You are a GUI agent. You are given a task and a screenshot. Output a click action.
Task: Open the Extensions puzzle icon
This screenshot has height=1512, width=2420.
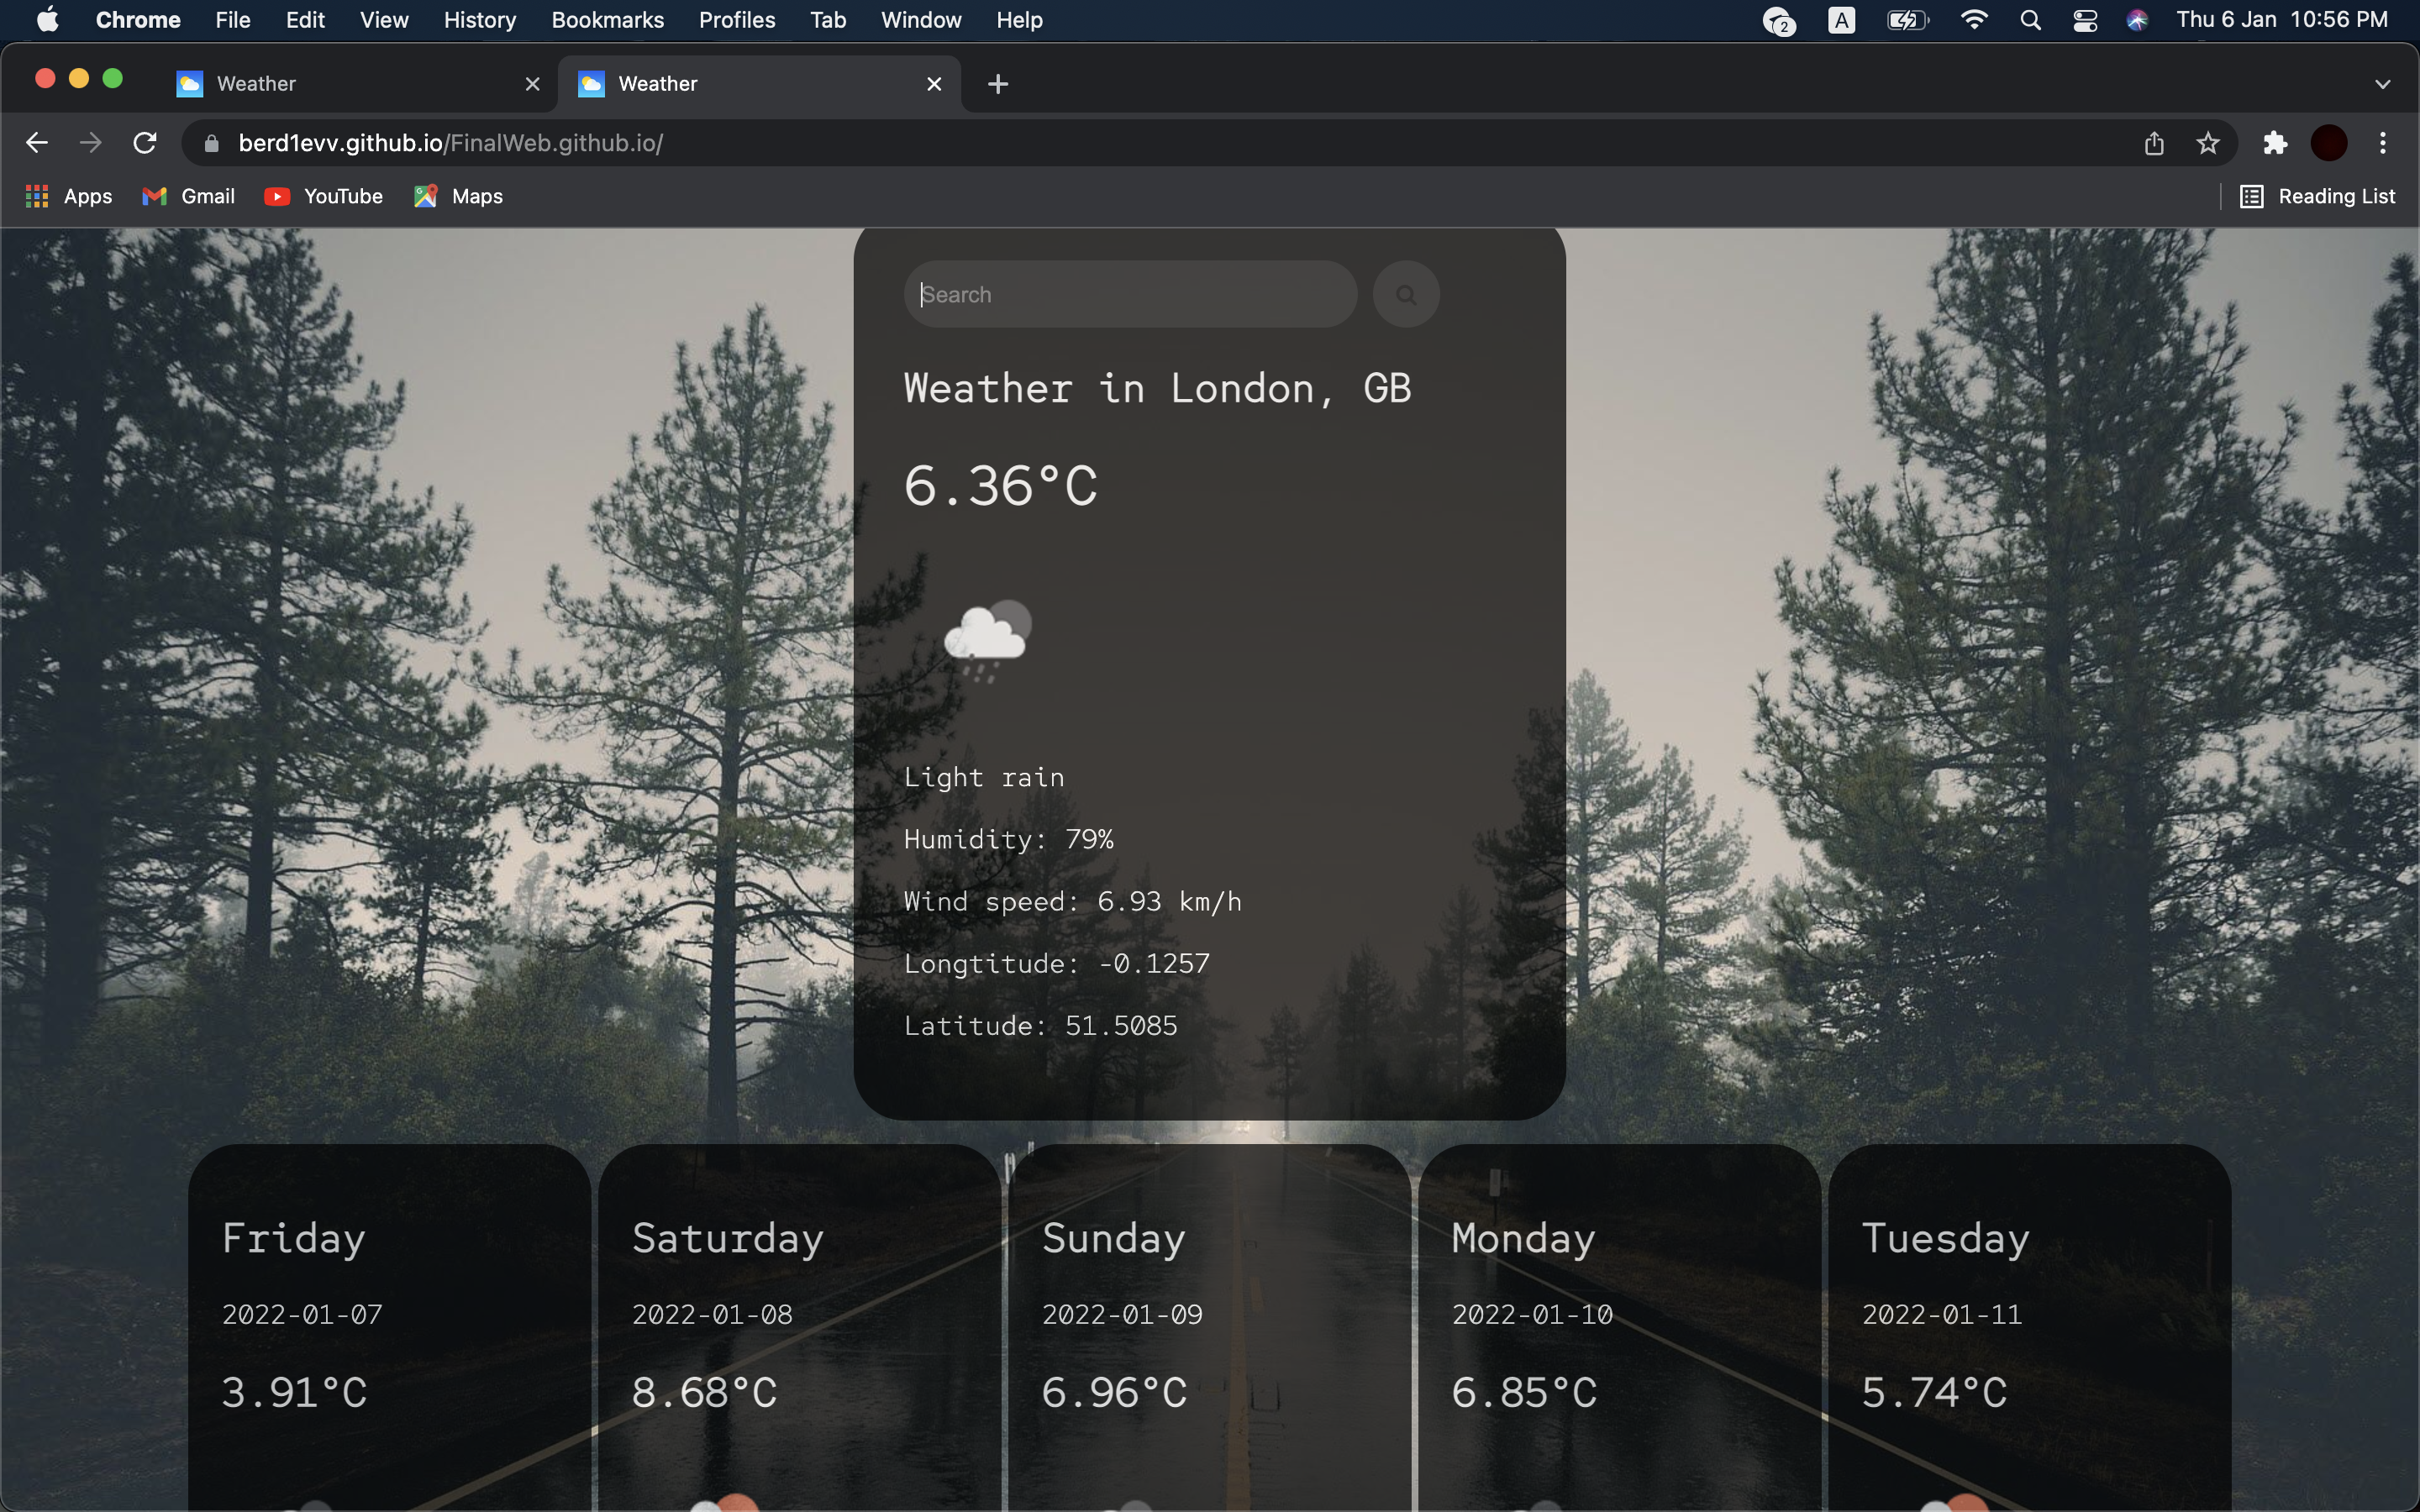tap(2275, 143)
